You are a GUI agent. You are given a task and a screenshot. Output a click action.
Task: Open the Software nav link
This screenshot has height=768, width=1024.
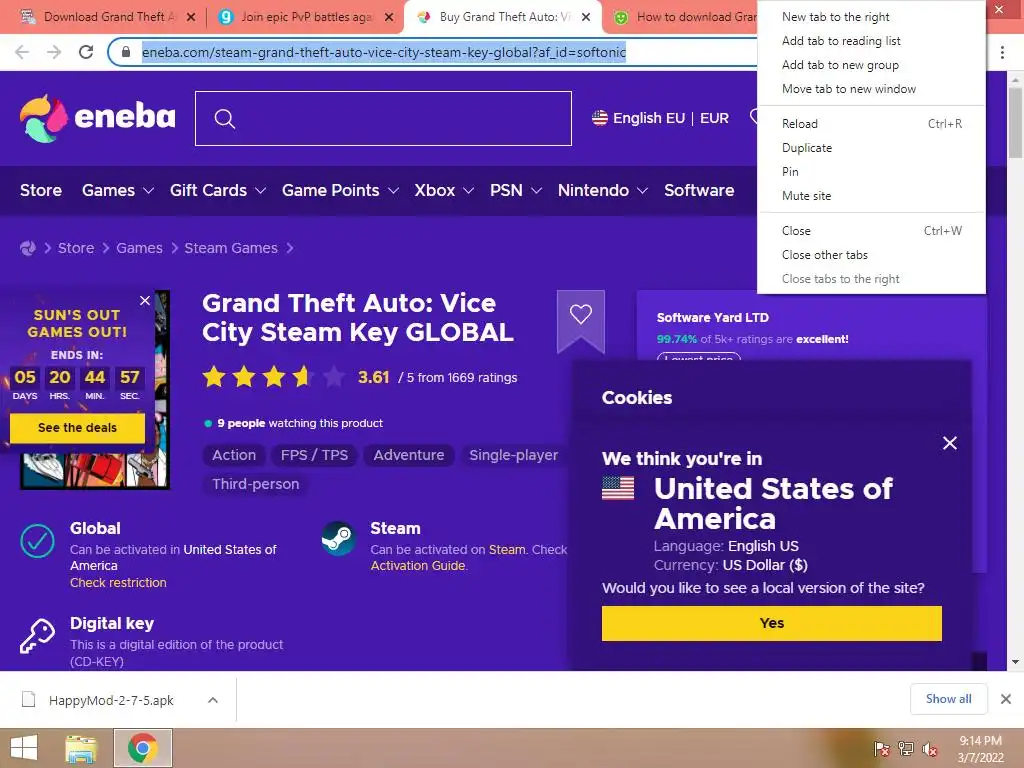699,191
